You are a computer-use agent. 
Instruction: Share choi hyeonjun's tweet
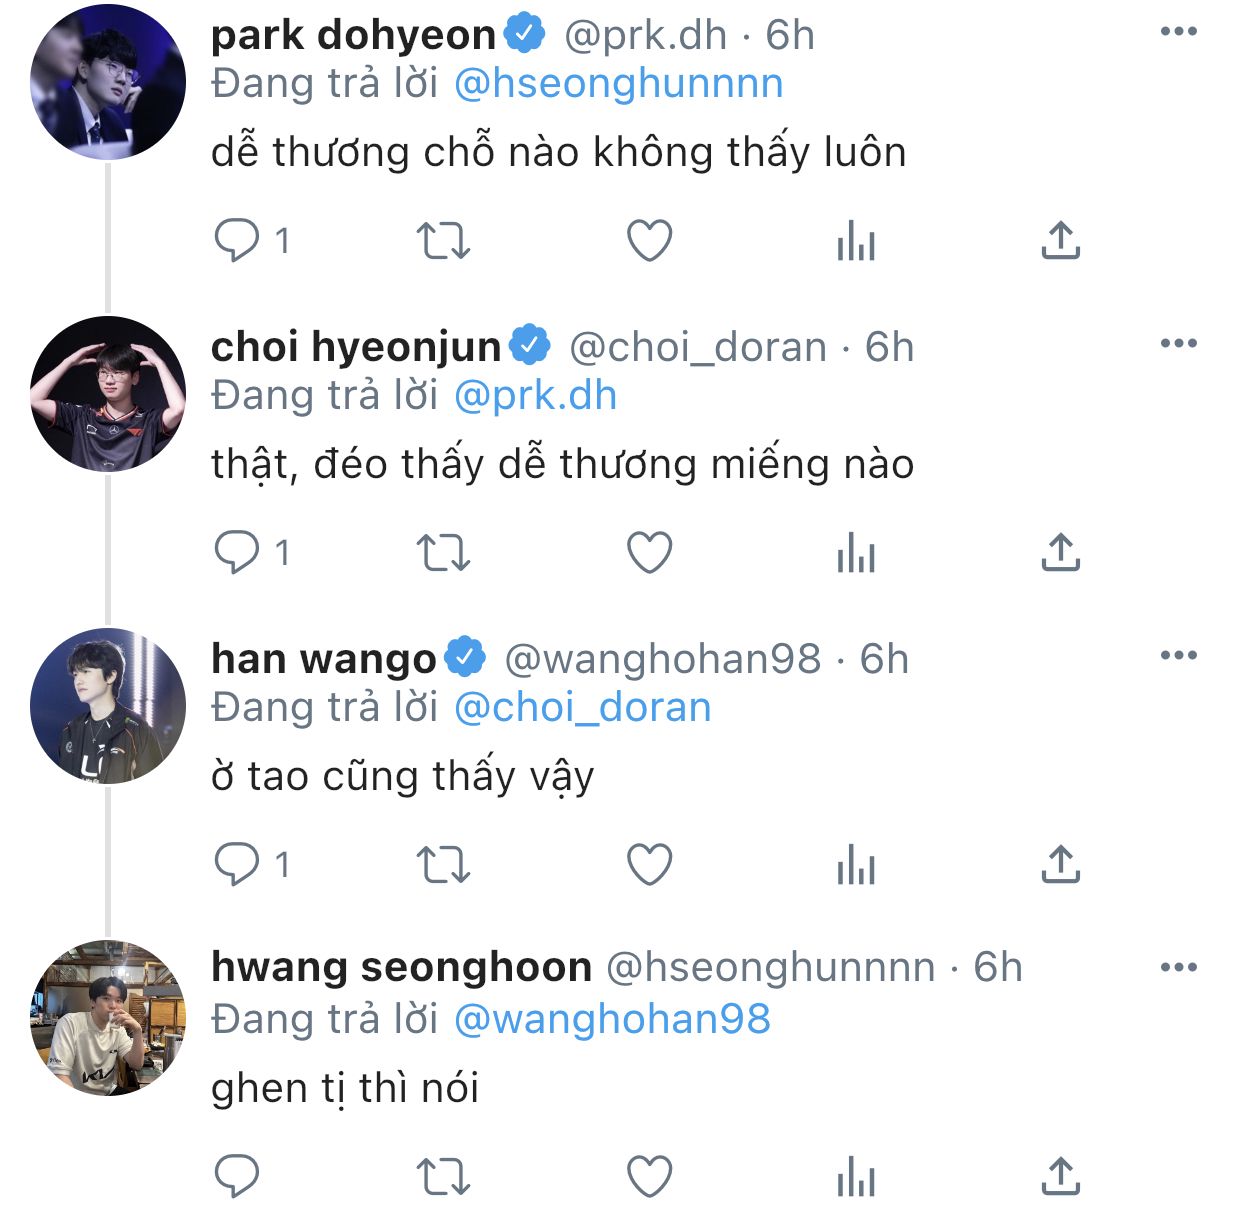pos(1060,553)
